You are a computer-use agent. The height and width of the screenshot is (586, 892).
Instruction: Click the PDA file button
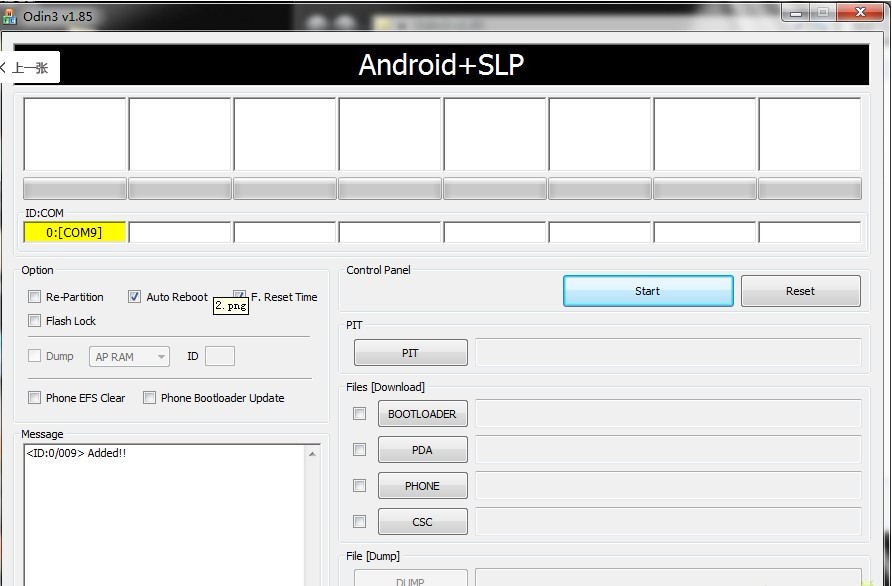(423, 449)
